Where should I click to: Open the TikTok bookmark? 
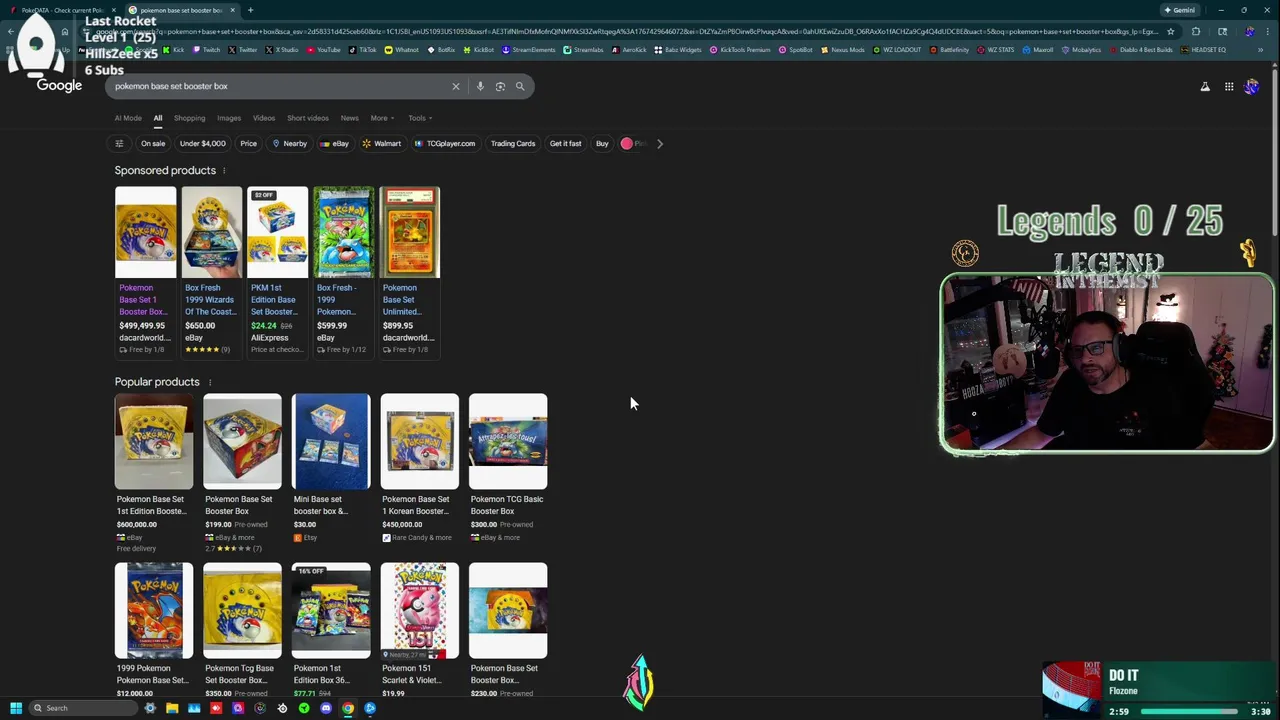(x=363, y=50)
